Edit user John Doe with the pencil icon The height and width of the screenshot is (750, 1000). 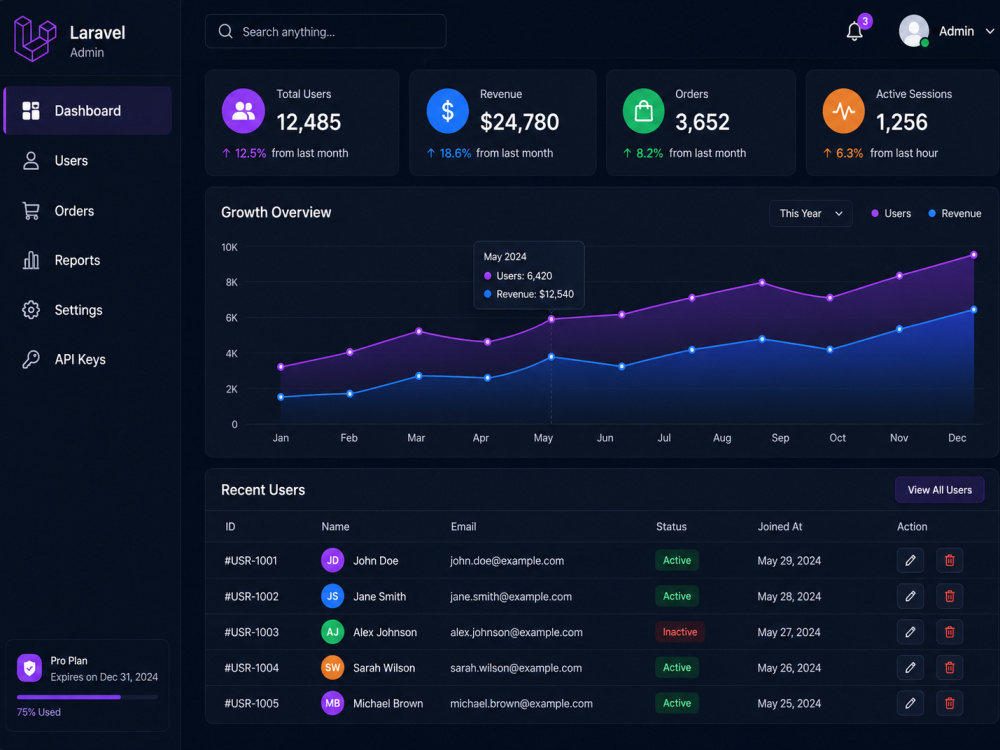(x=910, y=561)
